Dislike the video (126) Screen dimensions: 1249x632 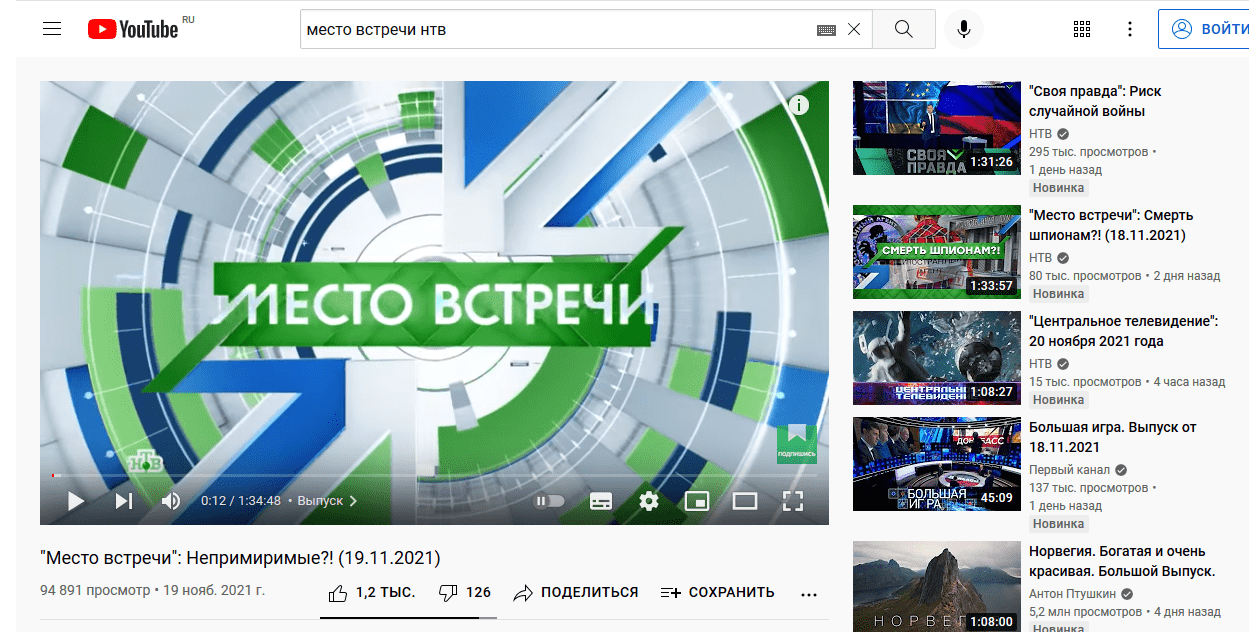(x=465, y=592)
